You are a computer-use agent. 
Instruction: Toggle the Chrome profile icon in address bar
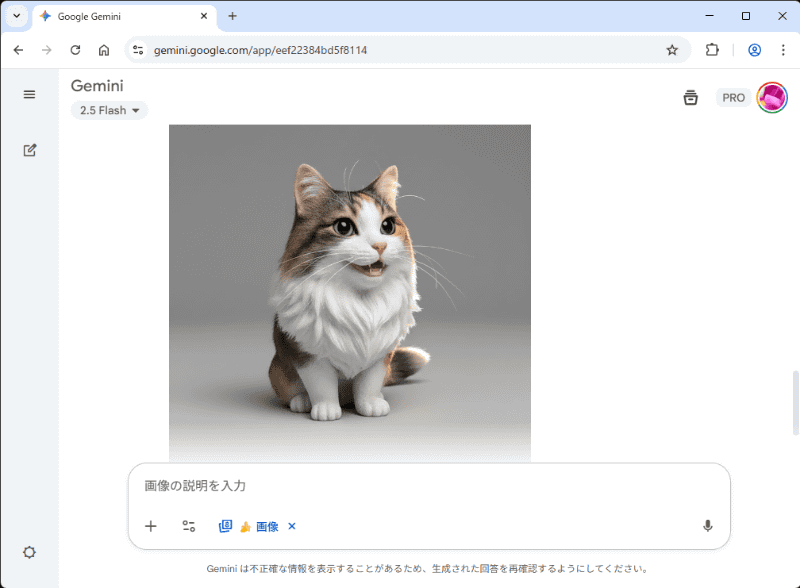coord(755,49)
